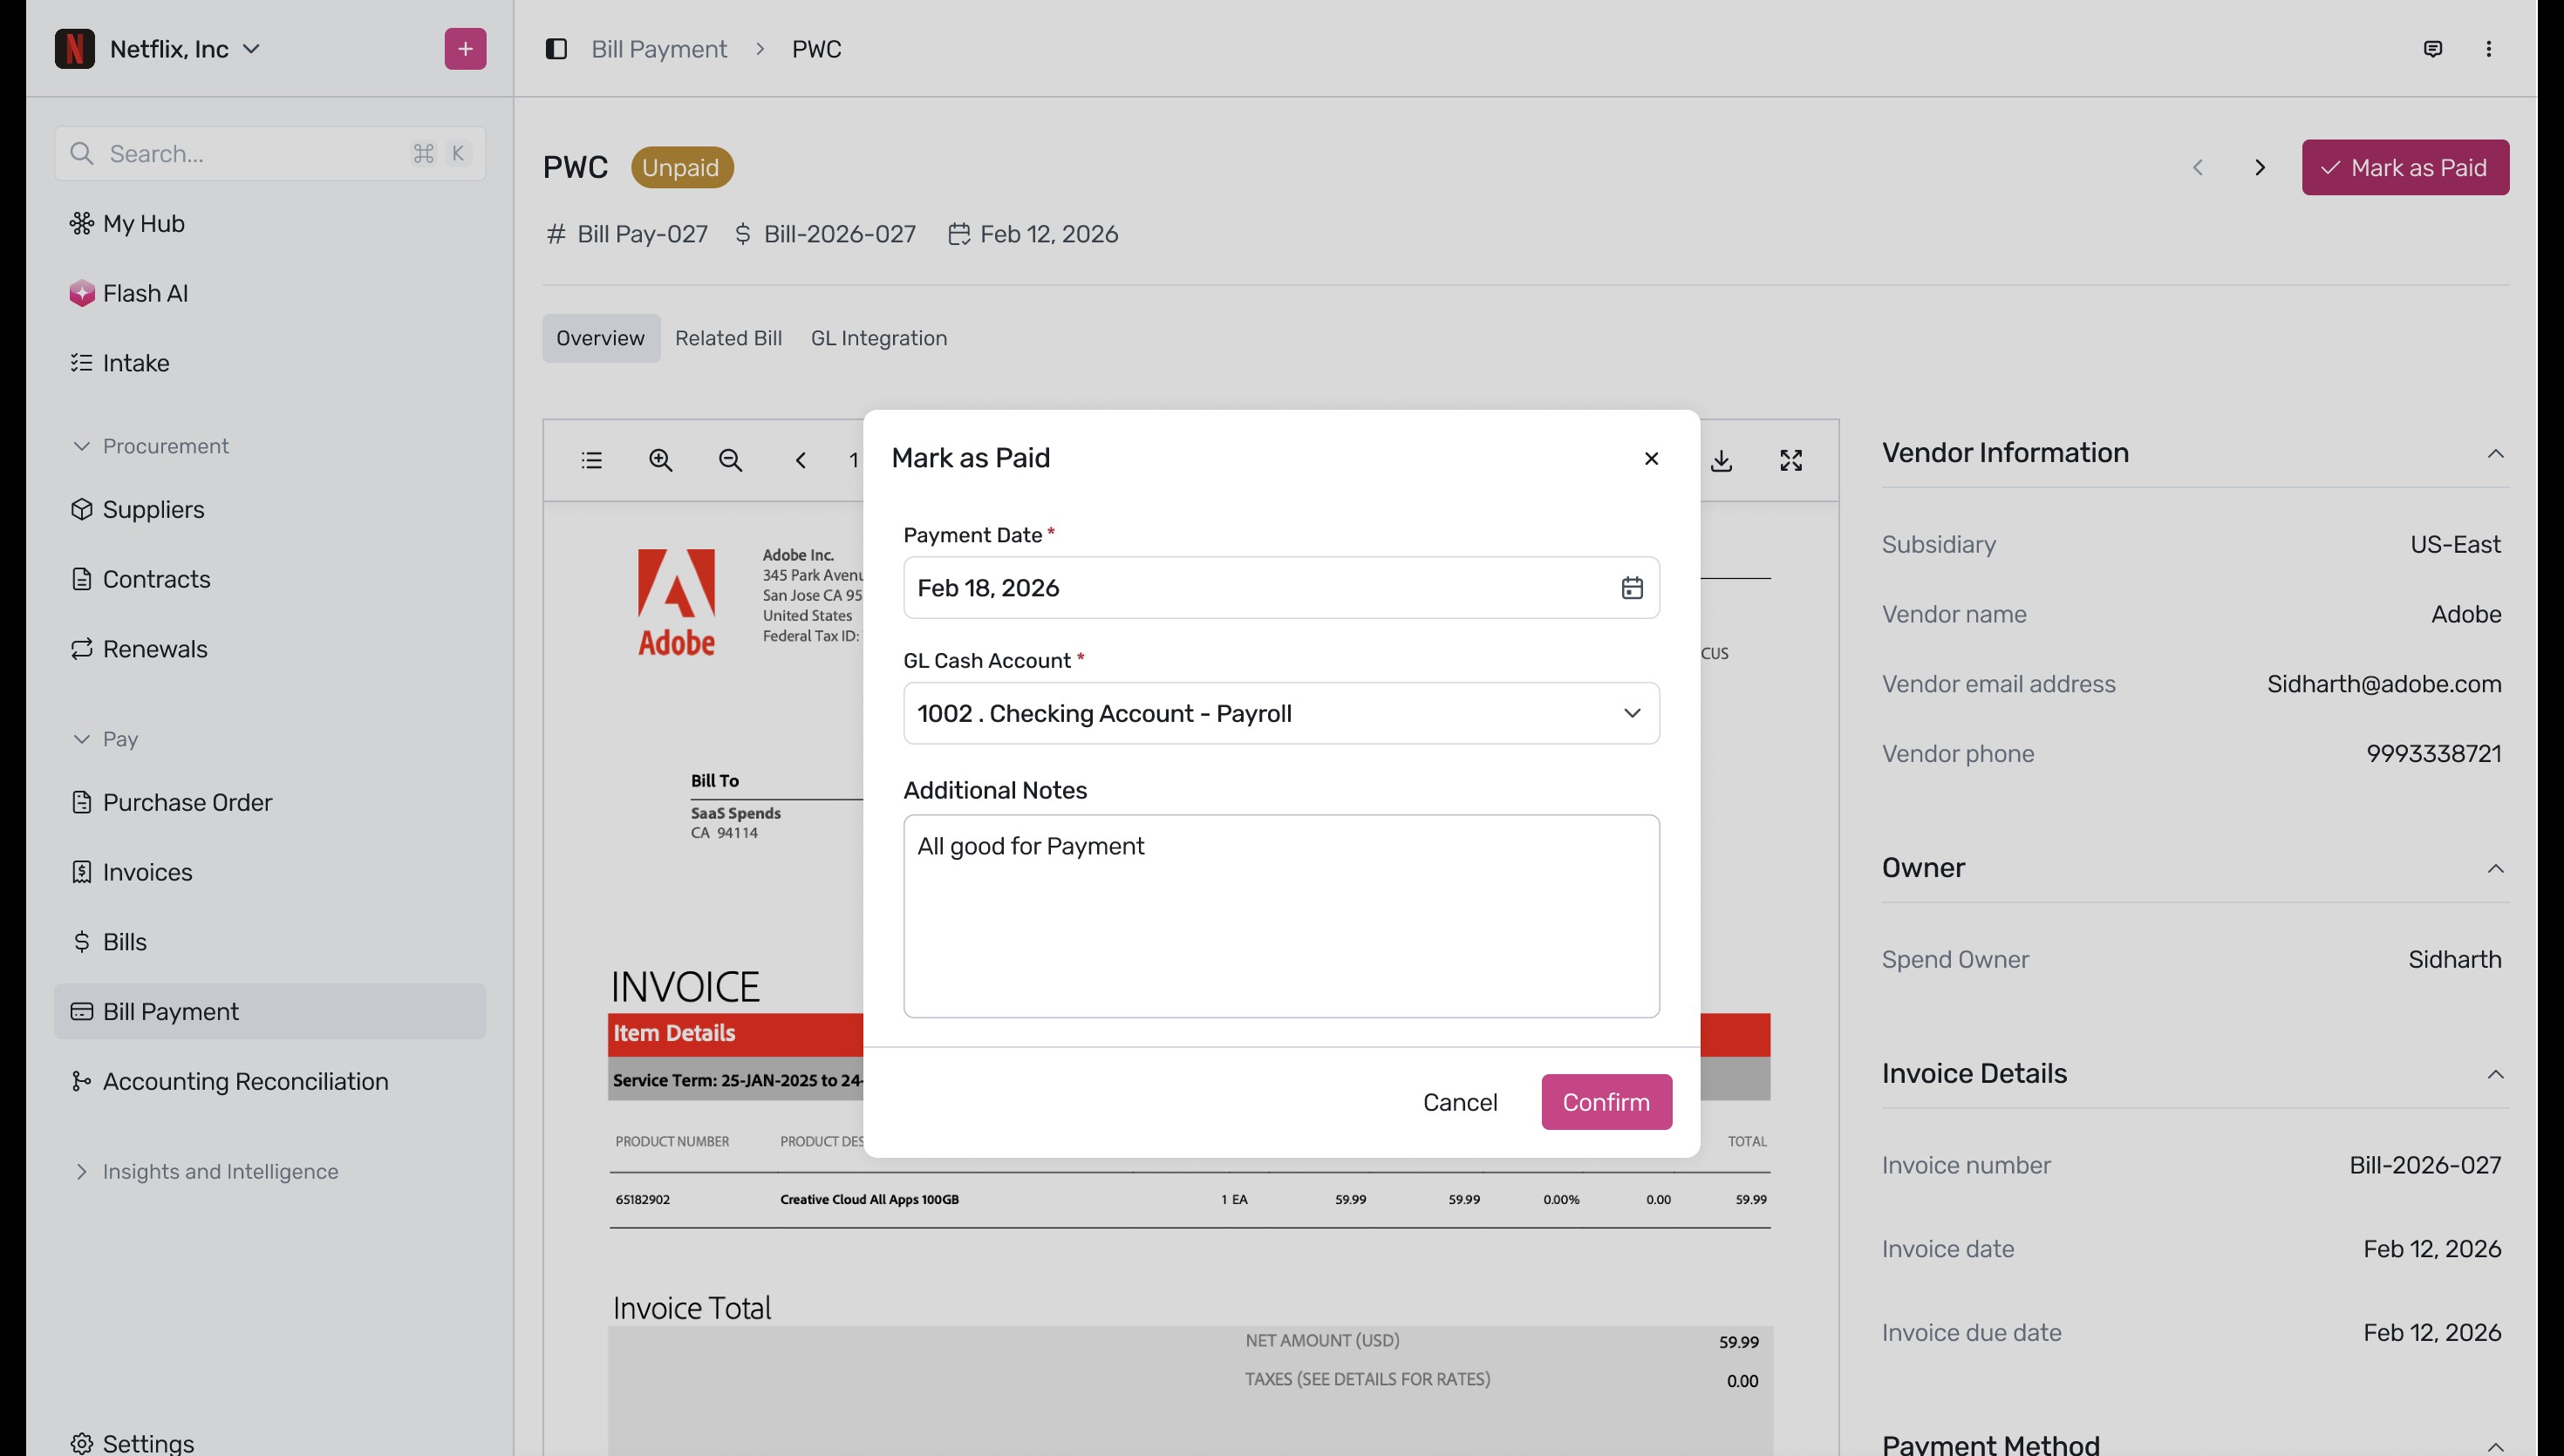Click Bill-2026-027 in page header

click(839, 234)
